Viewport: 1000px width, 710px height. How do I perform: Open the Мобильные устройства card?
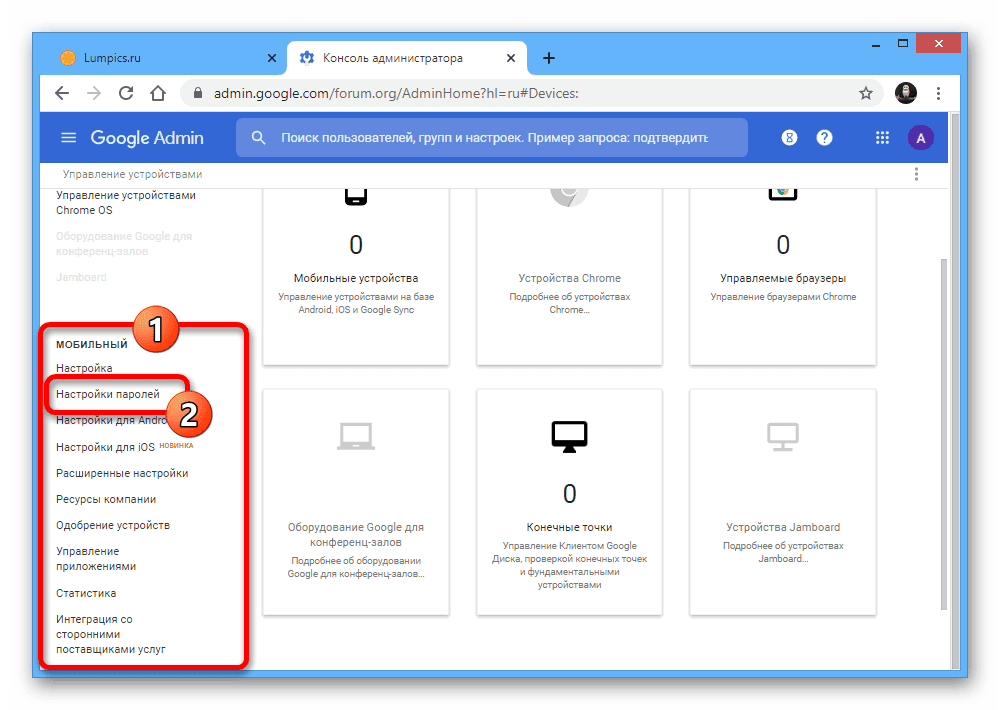click(x=356, y=276)
